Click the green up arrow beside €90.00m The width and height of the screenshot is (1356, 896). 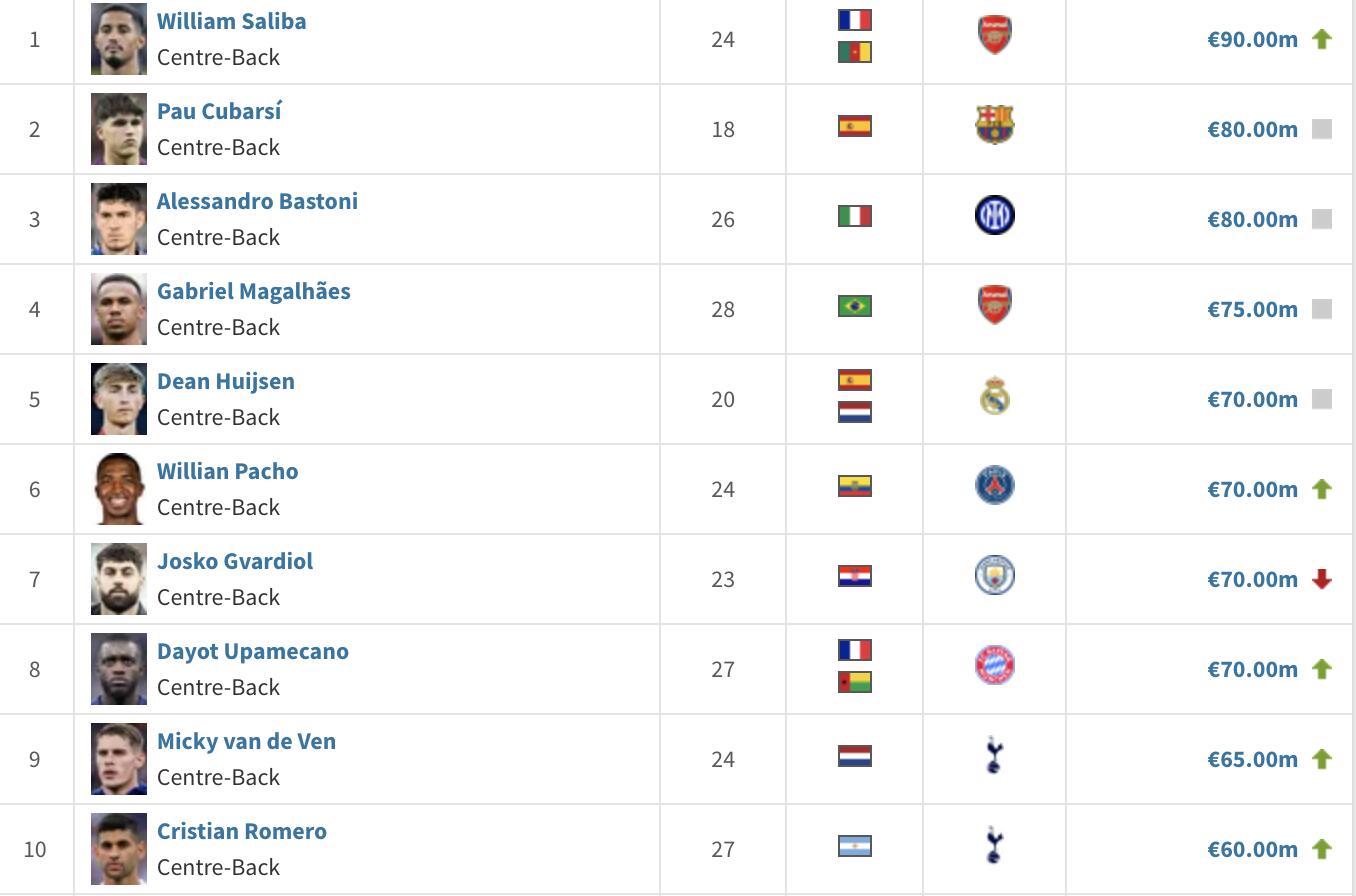pos(1322,39)
